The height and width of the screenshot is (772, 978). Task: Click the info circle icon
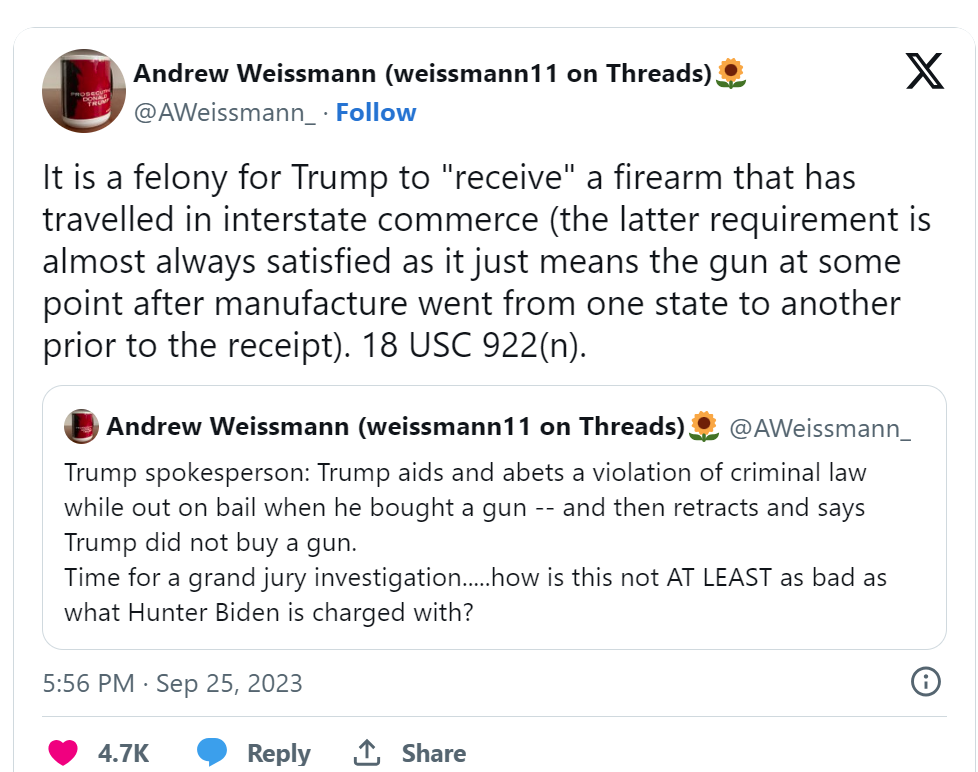tap(926, 683)
